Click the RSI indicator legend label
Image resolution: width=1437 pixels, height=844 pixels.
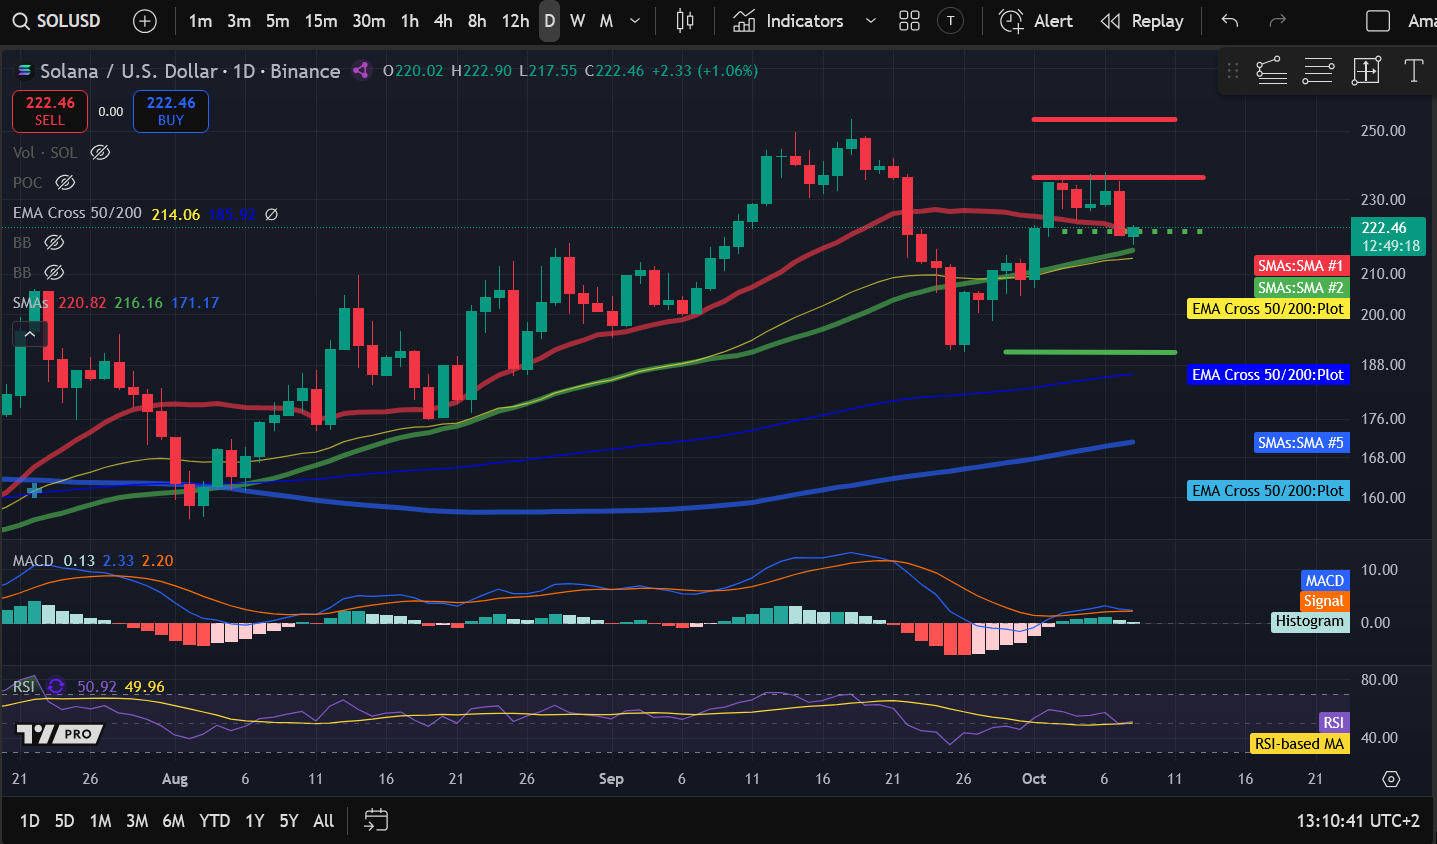point(24,686)
